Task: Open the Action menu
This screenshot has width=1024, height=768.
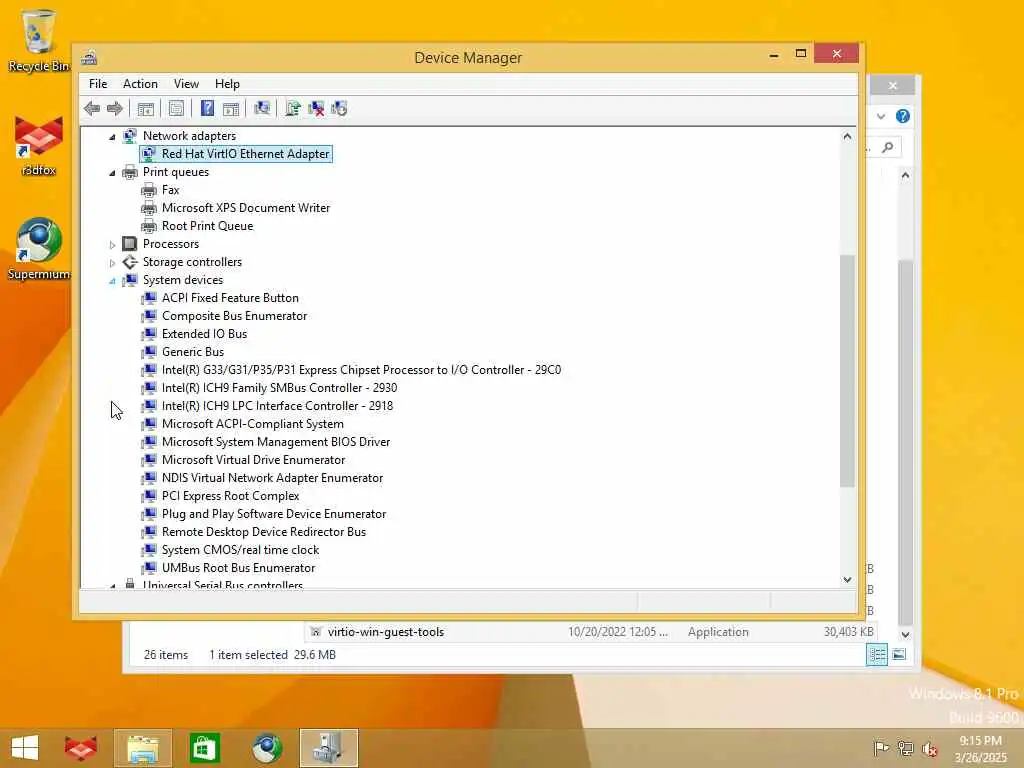Action: coord(140,84)
